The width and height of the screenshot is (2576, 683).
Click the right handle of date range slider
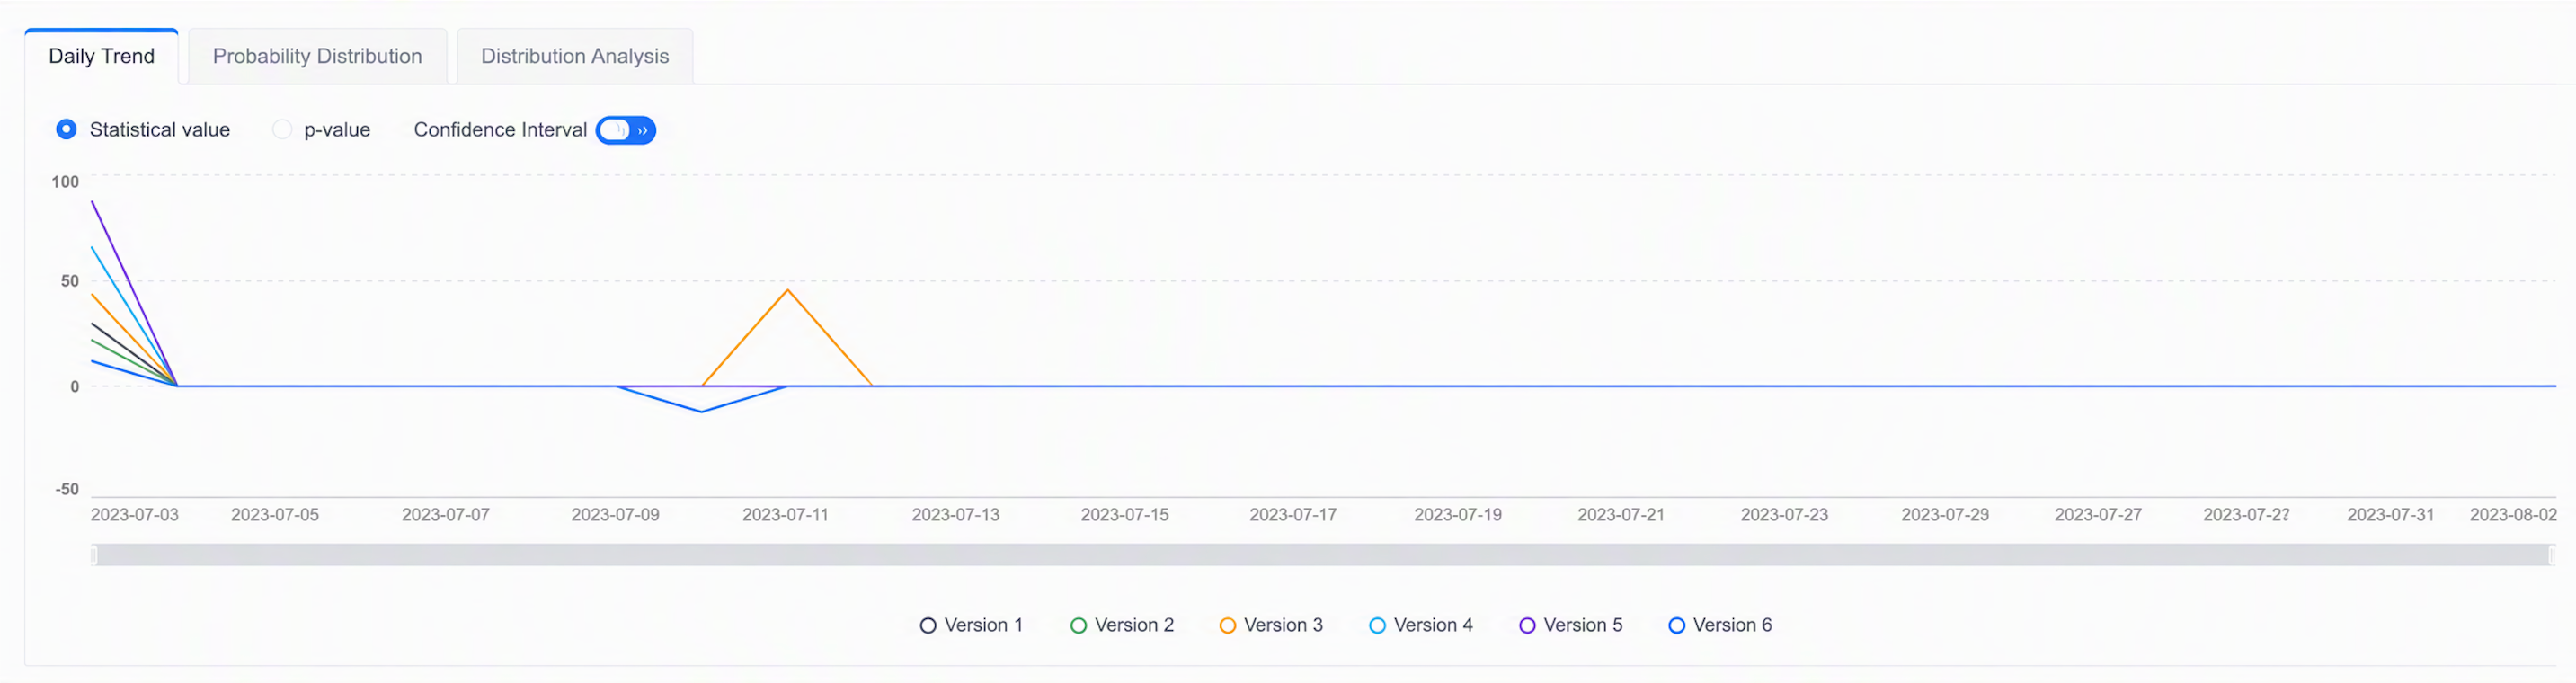pyautogui.click(x=2552, y=555)
